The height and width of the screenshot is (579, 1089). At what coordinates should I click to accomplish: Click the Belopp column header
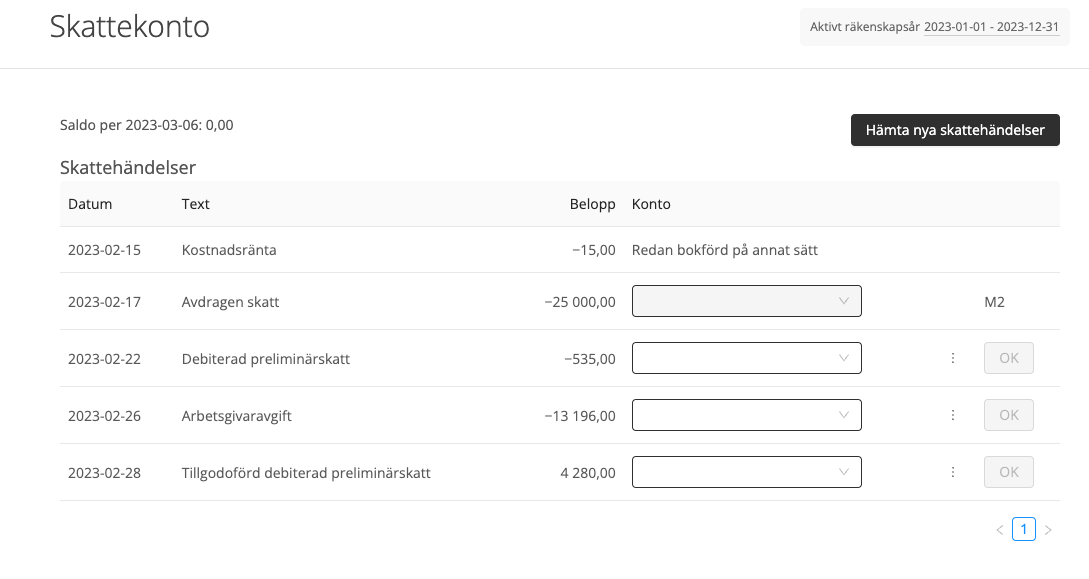(x=592, y=204)
